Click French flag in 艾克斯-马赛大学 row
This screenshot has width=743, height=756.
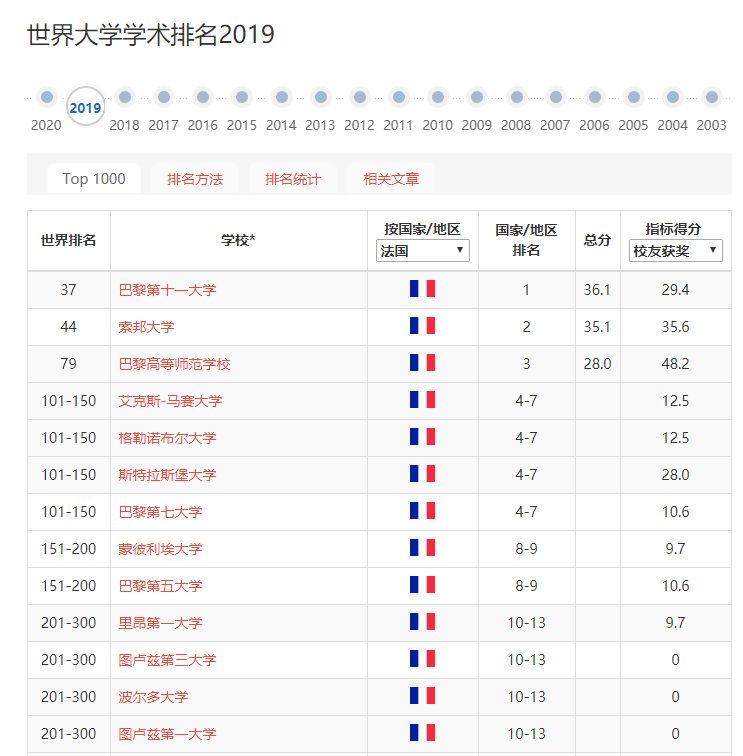click(x=422, y=400)
